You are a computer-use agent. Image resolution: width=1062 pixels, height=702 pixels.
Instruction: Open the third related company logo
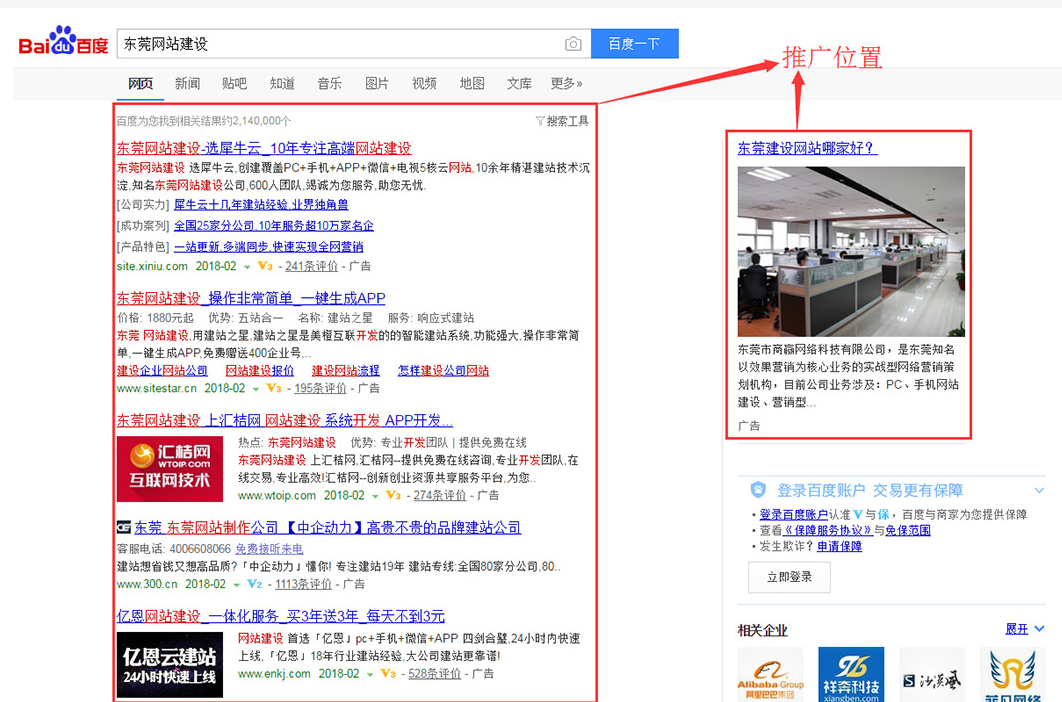[932, 674]
